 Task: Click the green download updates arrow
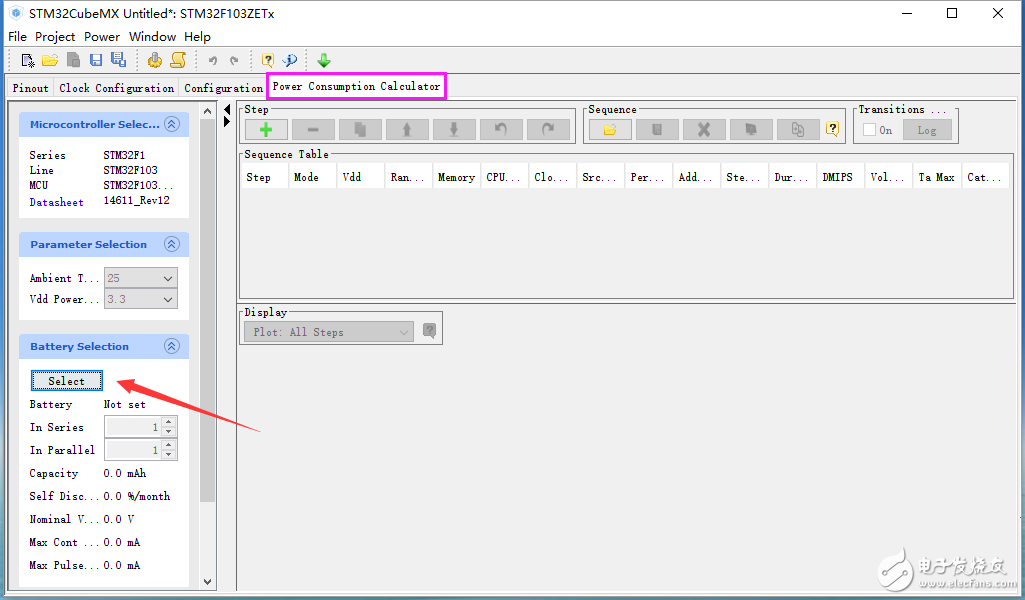[324, 61]
